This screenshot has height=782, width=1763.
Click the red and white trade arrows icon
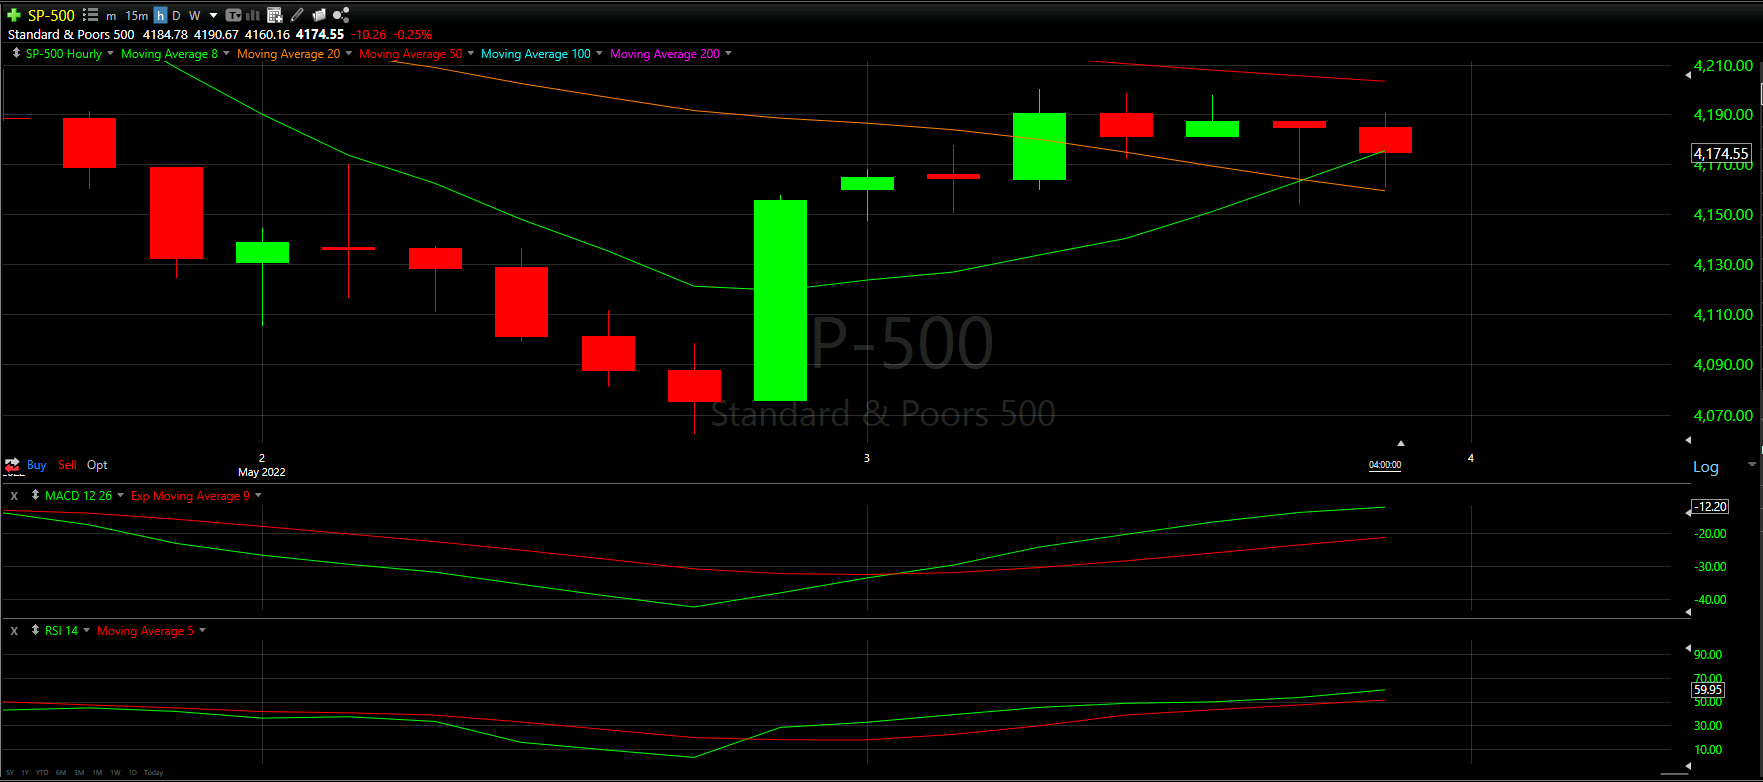click(x=12, y=465)
